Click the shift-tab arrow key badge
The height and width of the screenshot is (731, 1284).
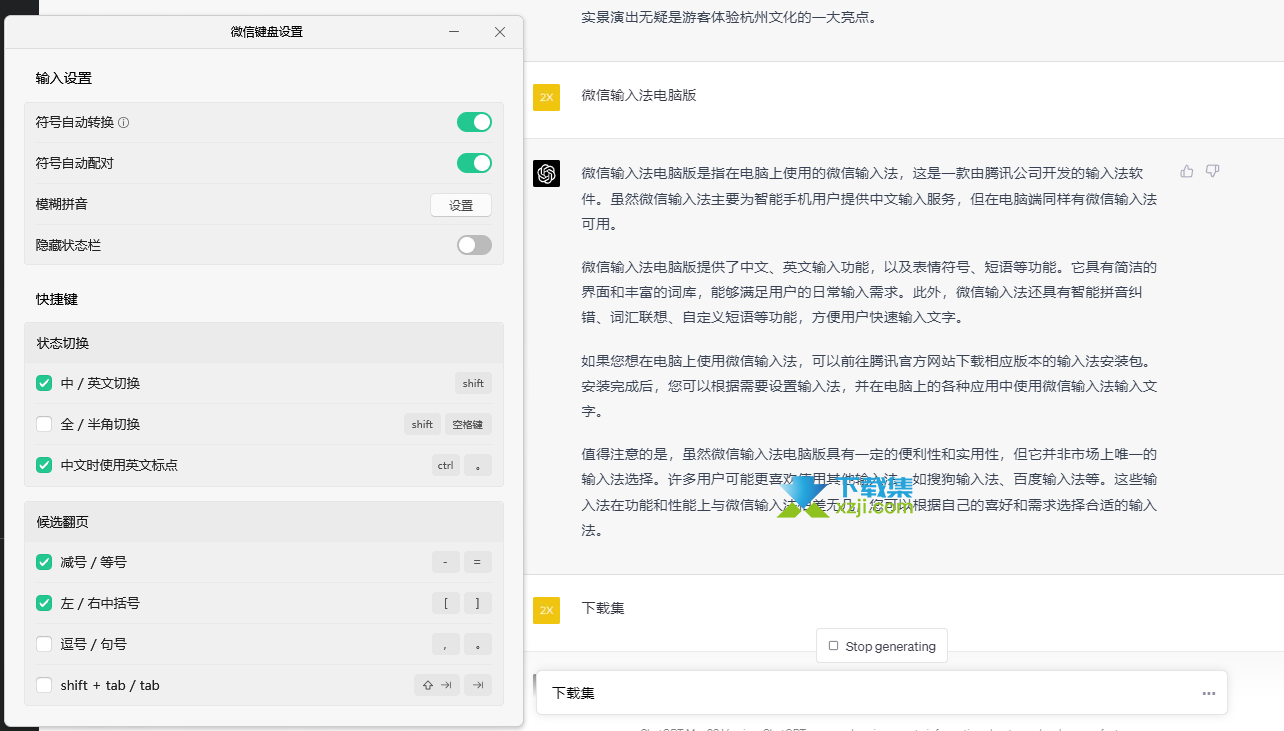437,685
